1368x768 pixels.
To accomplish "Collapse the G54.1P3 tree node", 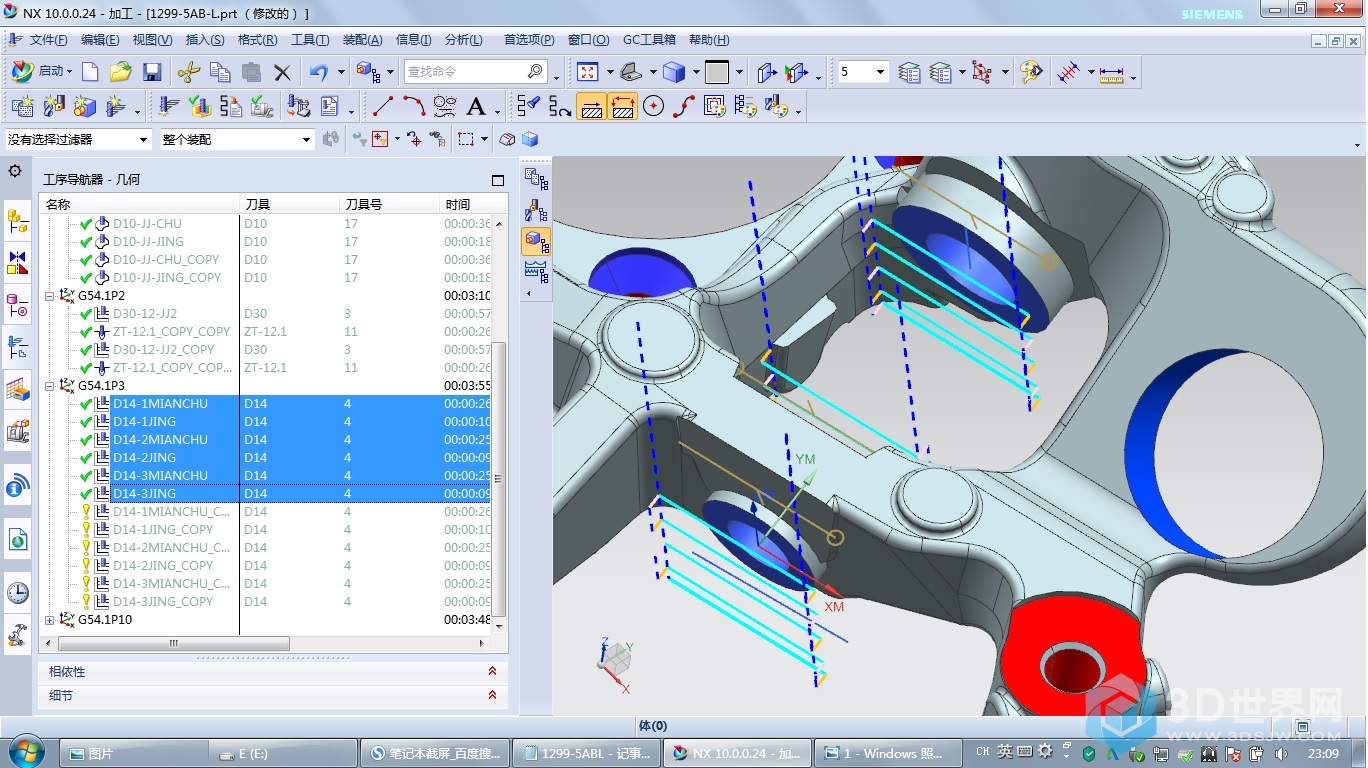I will click(x=50, y=386).
